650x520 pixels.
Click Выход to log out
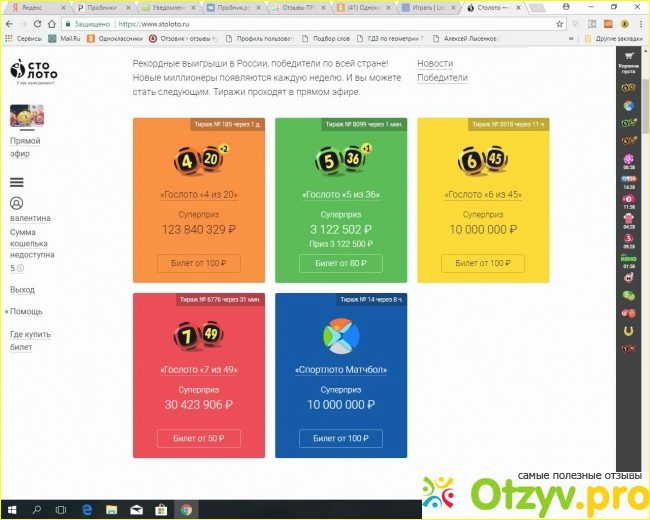click(x=22, y=289)
